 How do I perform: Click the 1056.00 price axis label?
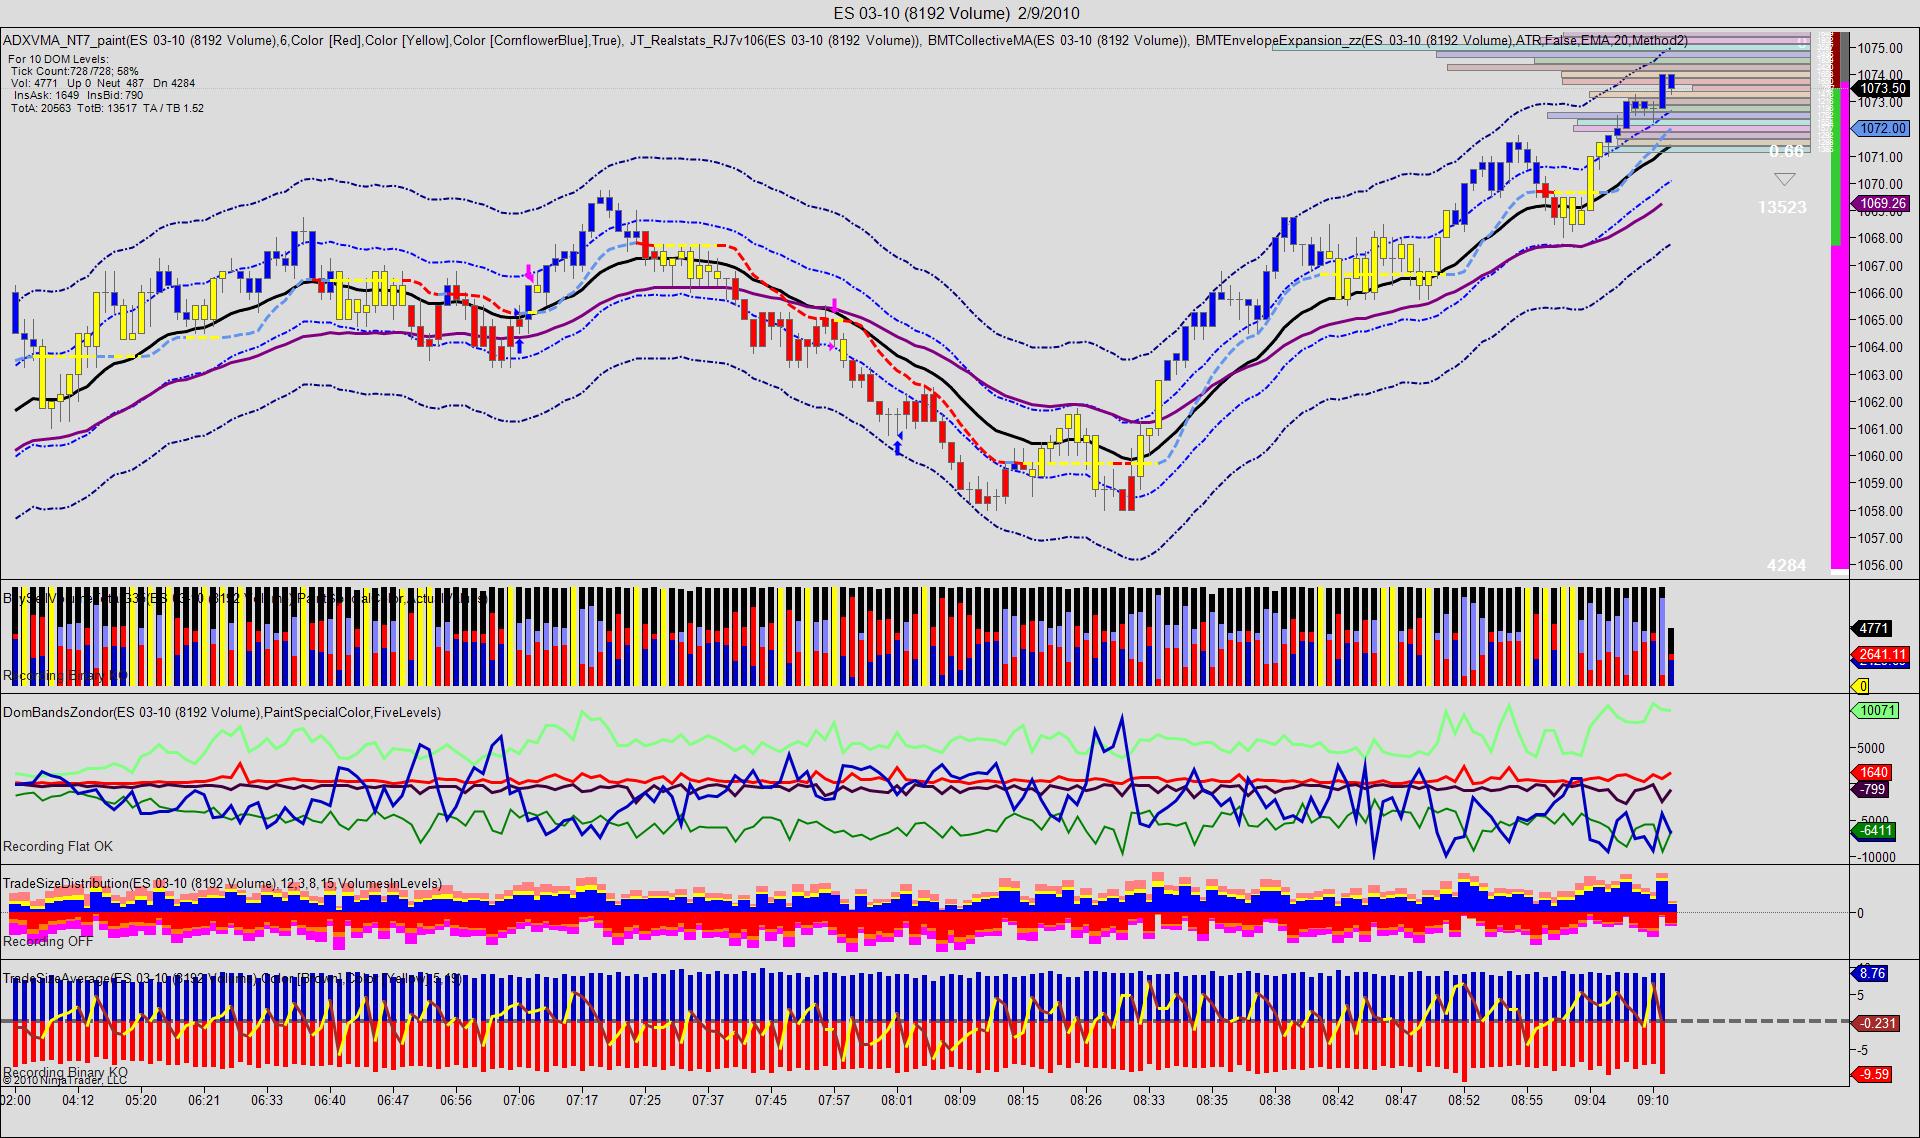[1880, 565]
